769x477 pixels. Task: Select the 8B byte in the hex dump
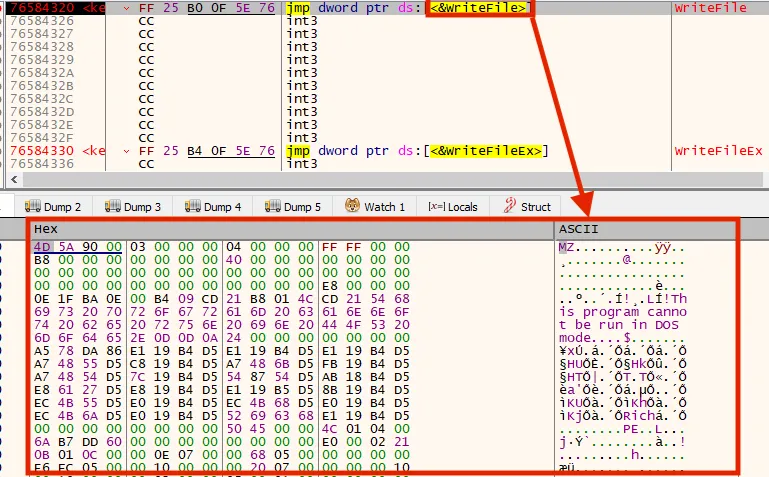(x=330, y=390)
